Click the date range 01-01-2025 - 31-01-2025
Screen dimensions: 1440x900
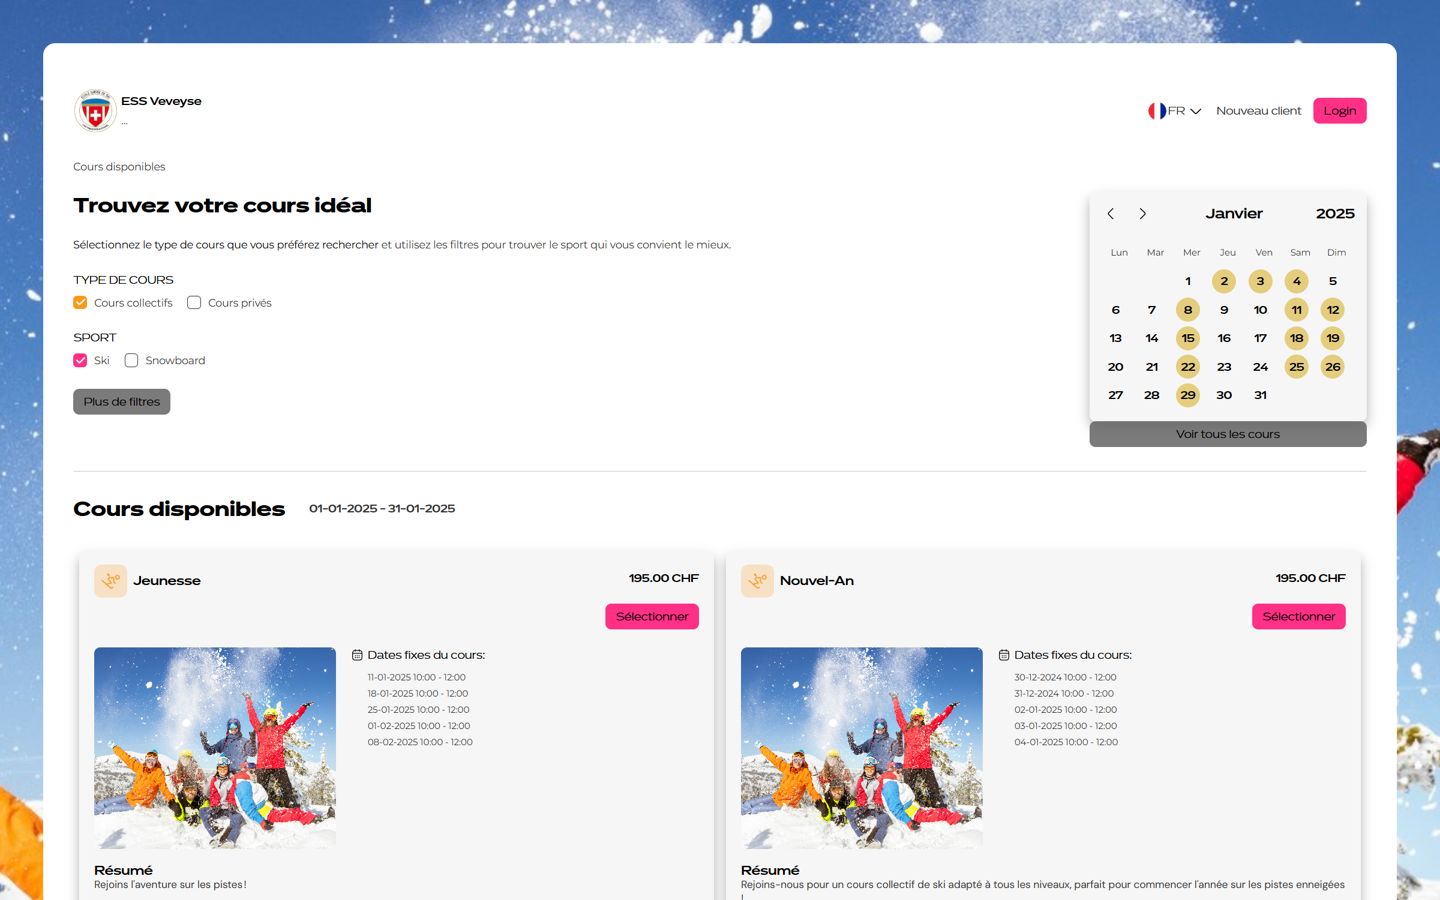(382, 509)
